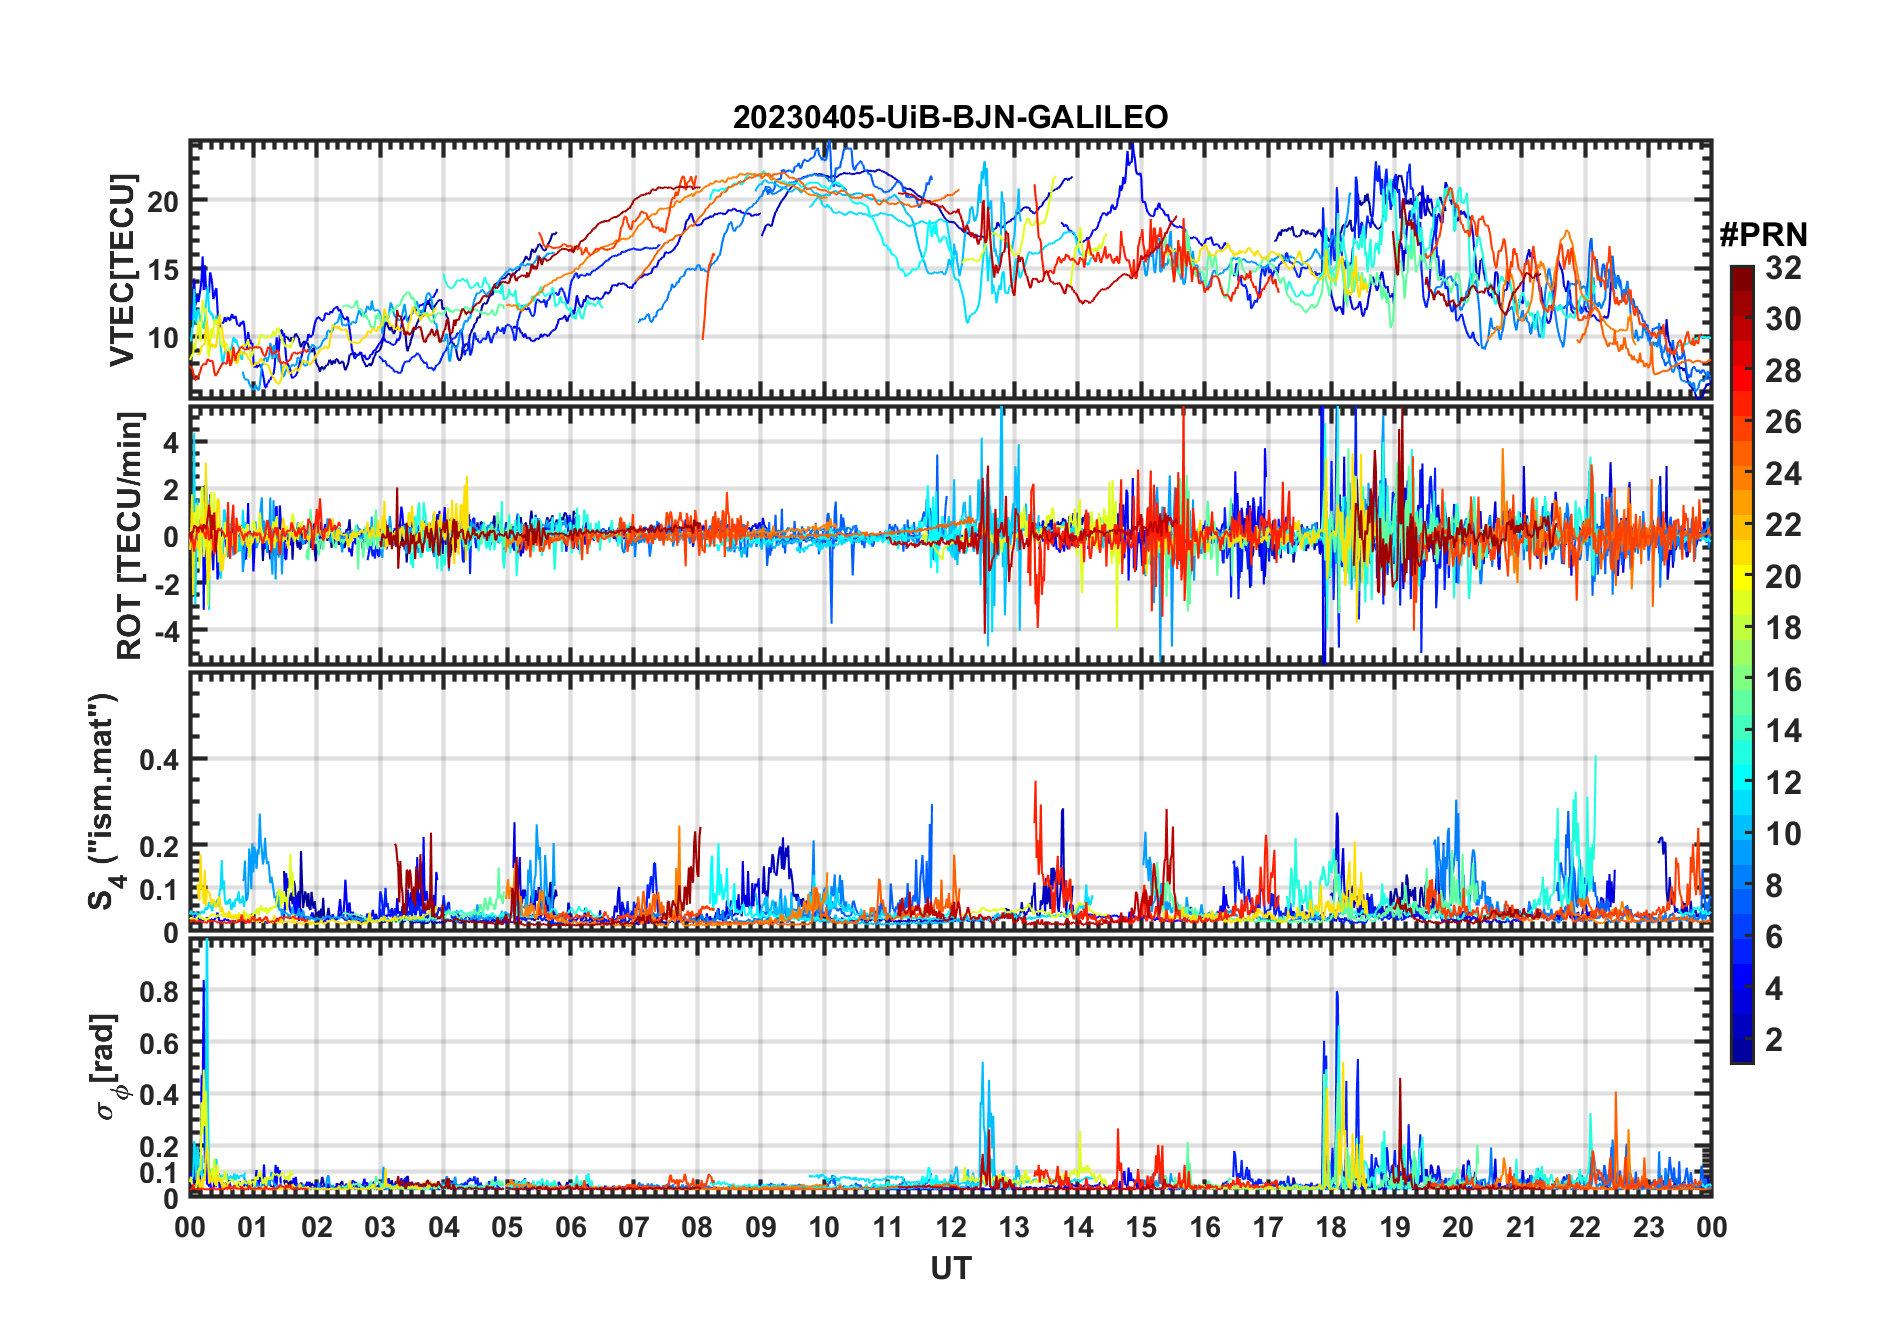Click x-axis tick label 05
This screenshot has width=1902, height=1330.
point(507,1227)
